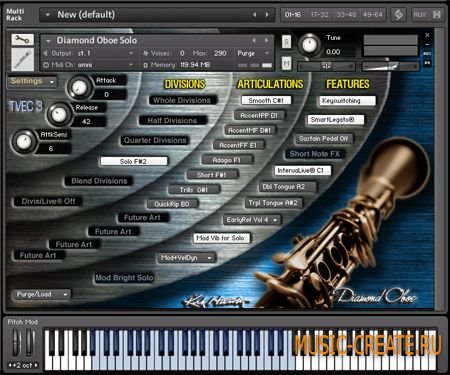Screen dimensions: 450x375
Task: Click the Max voices value 290
Action: tap(220, 53)
